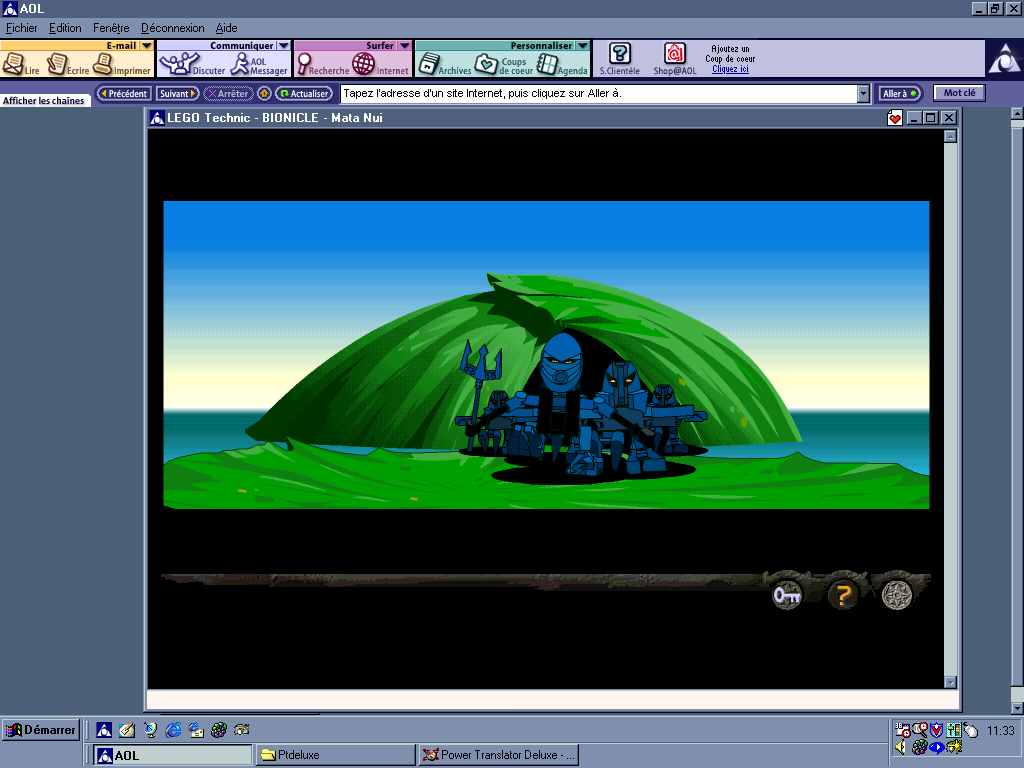Open the address bar history dropdown
The height and width of the screenshot is (768, 1024).
863,94
